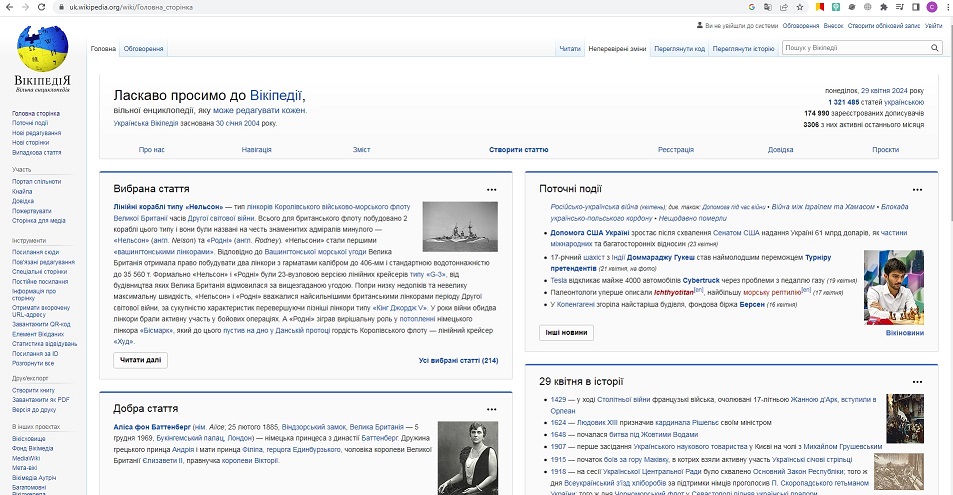Switch to the Головна tab

[x=103, y=49]
